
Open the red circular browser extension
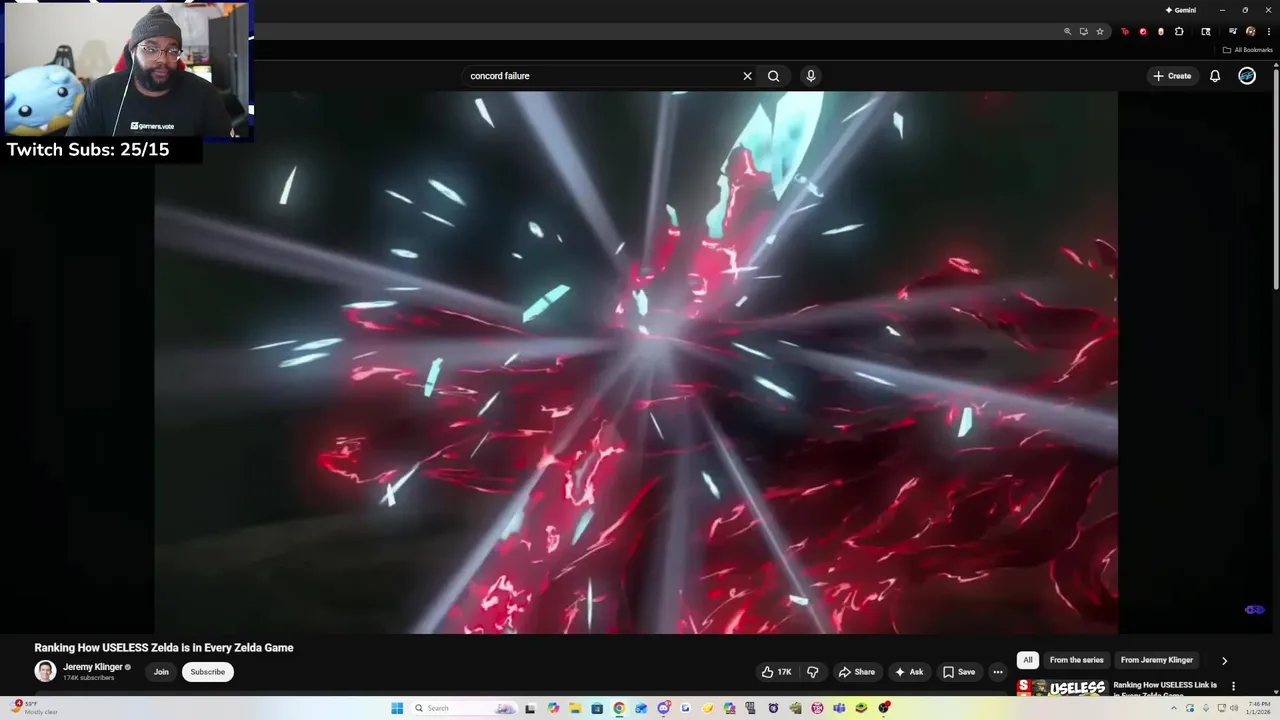1143,31
